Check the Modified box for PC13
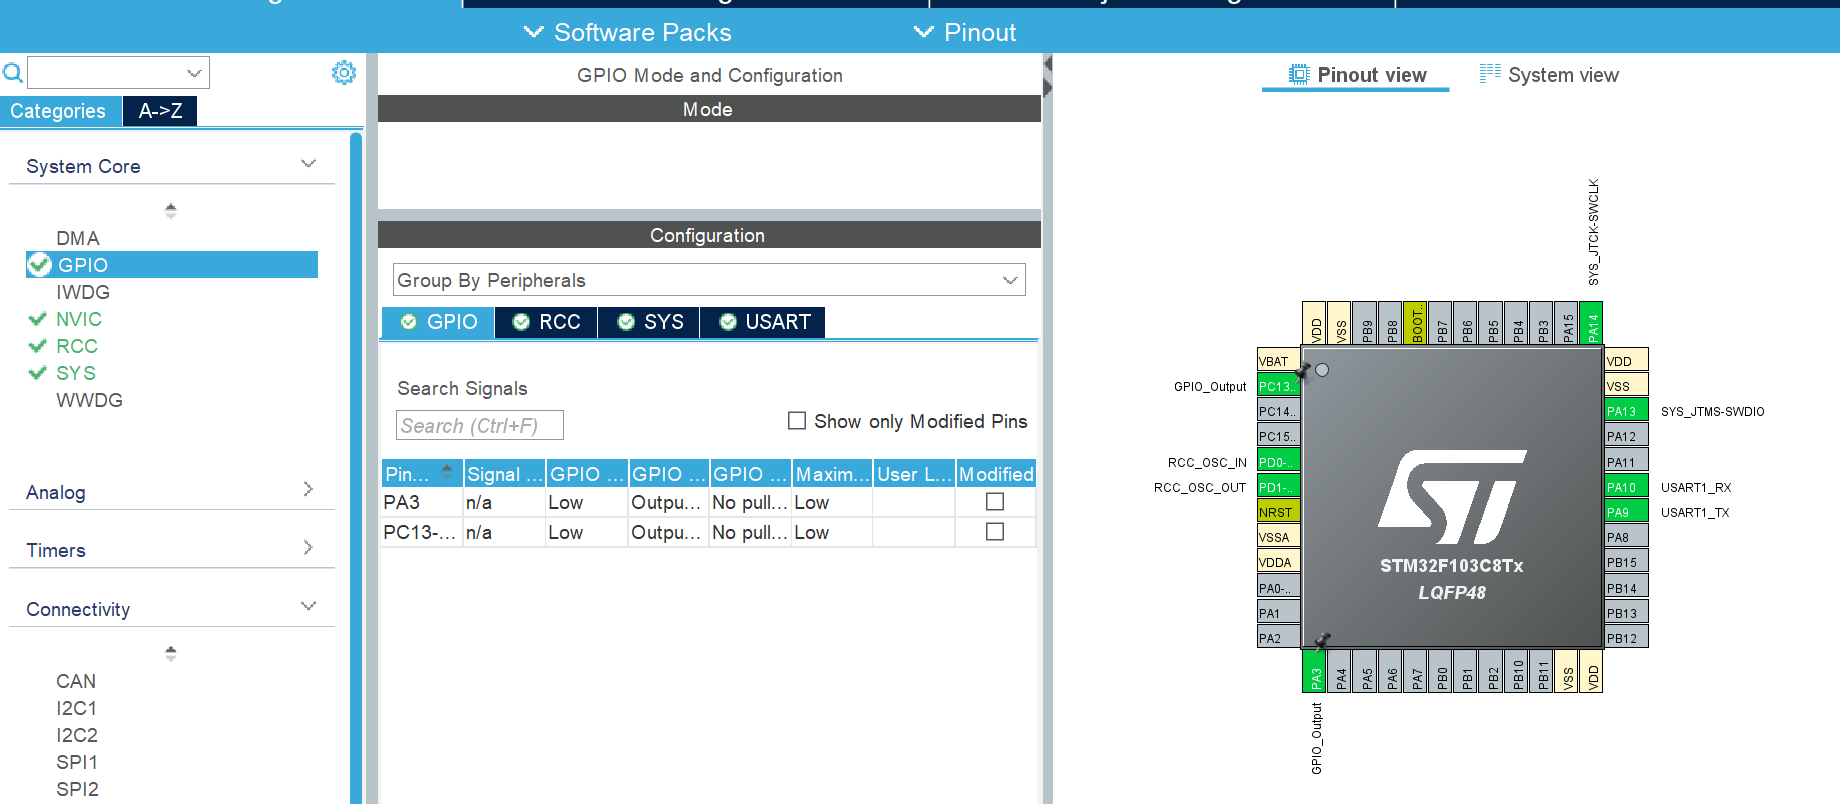Screen dimensions: 1840x804 click(x=995, y=532)
